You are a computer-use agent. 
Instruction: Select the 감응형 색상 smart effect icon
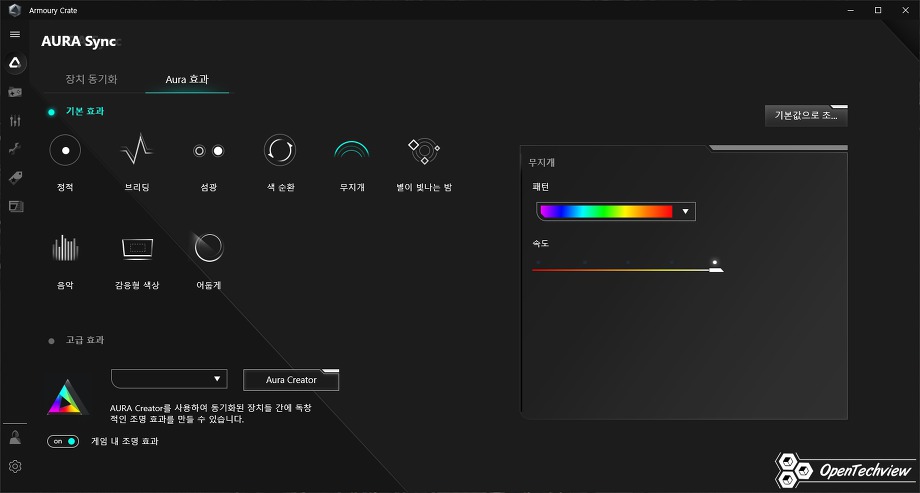pyautogui.click(x=137, y=248)
